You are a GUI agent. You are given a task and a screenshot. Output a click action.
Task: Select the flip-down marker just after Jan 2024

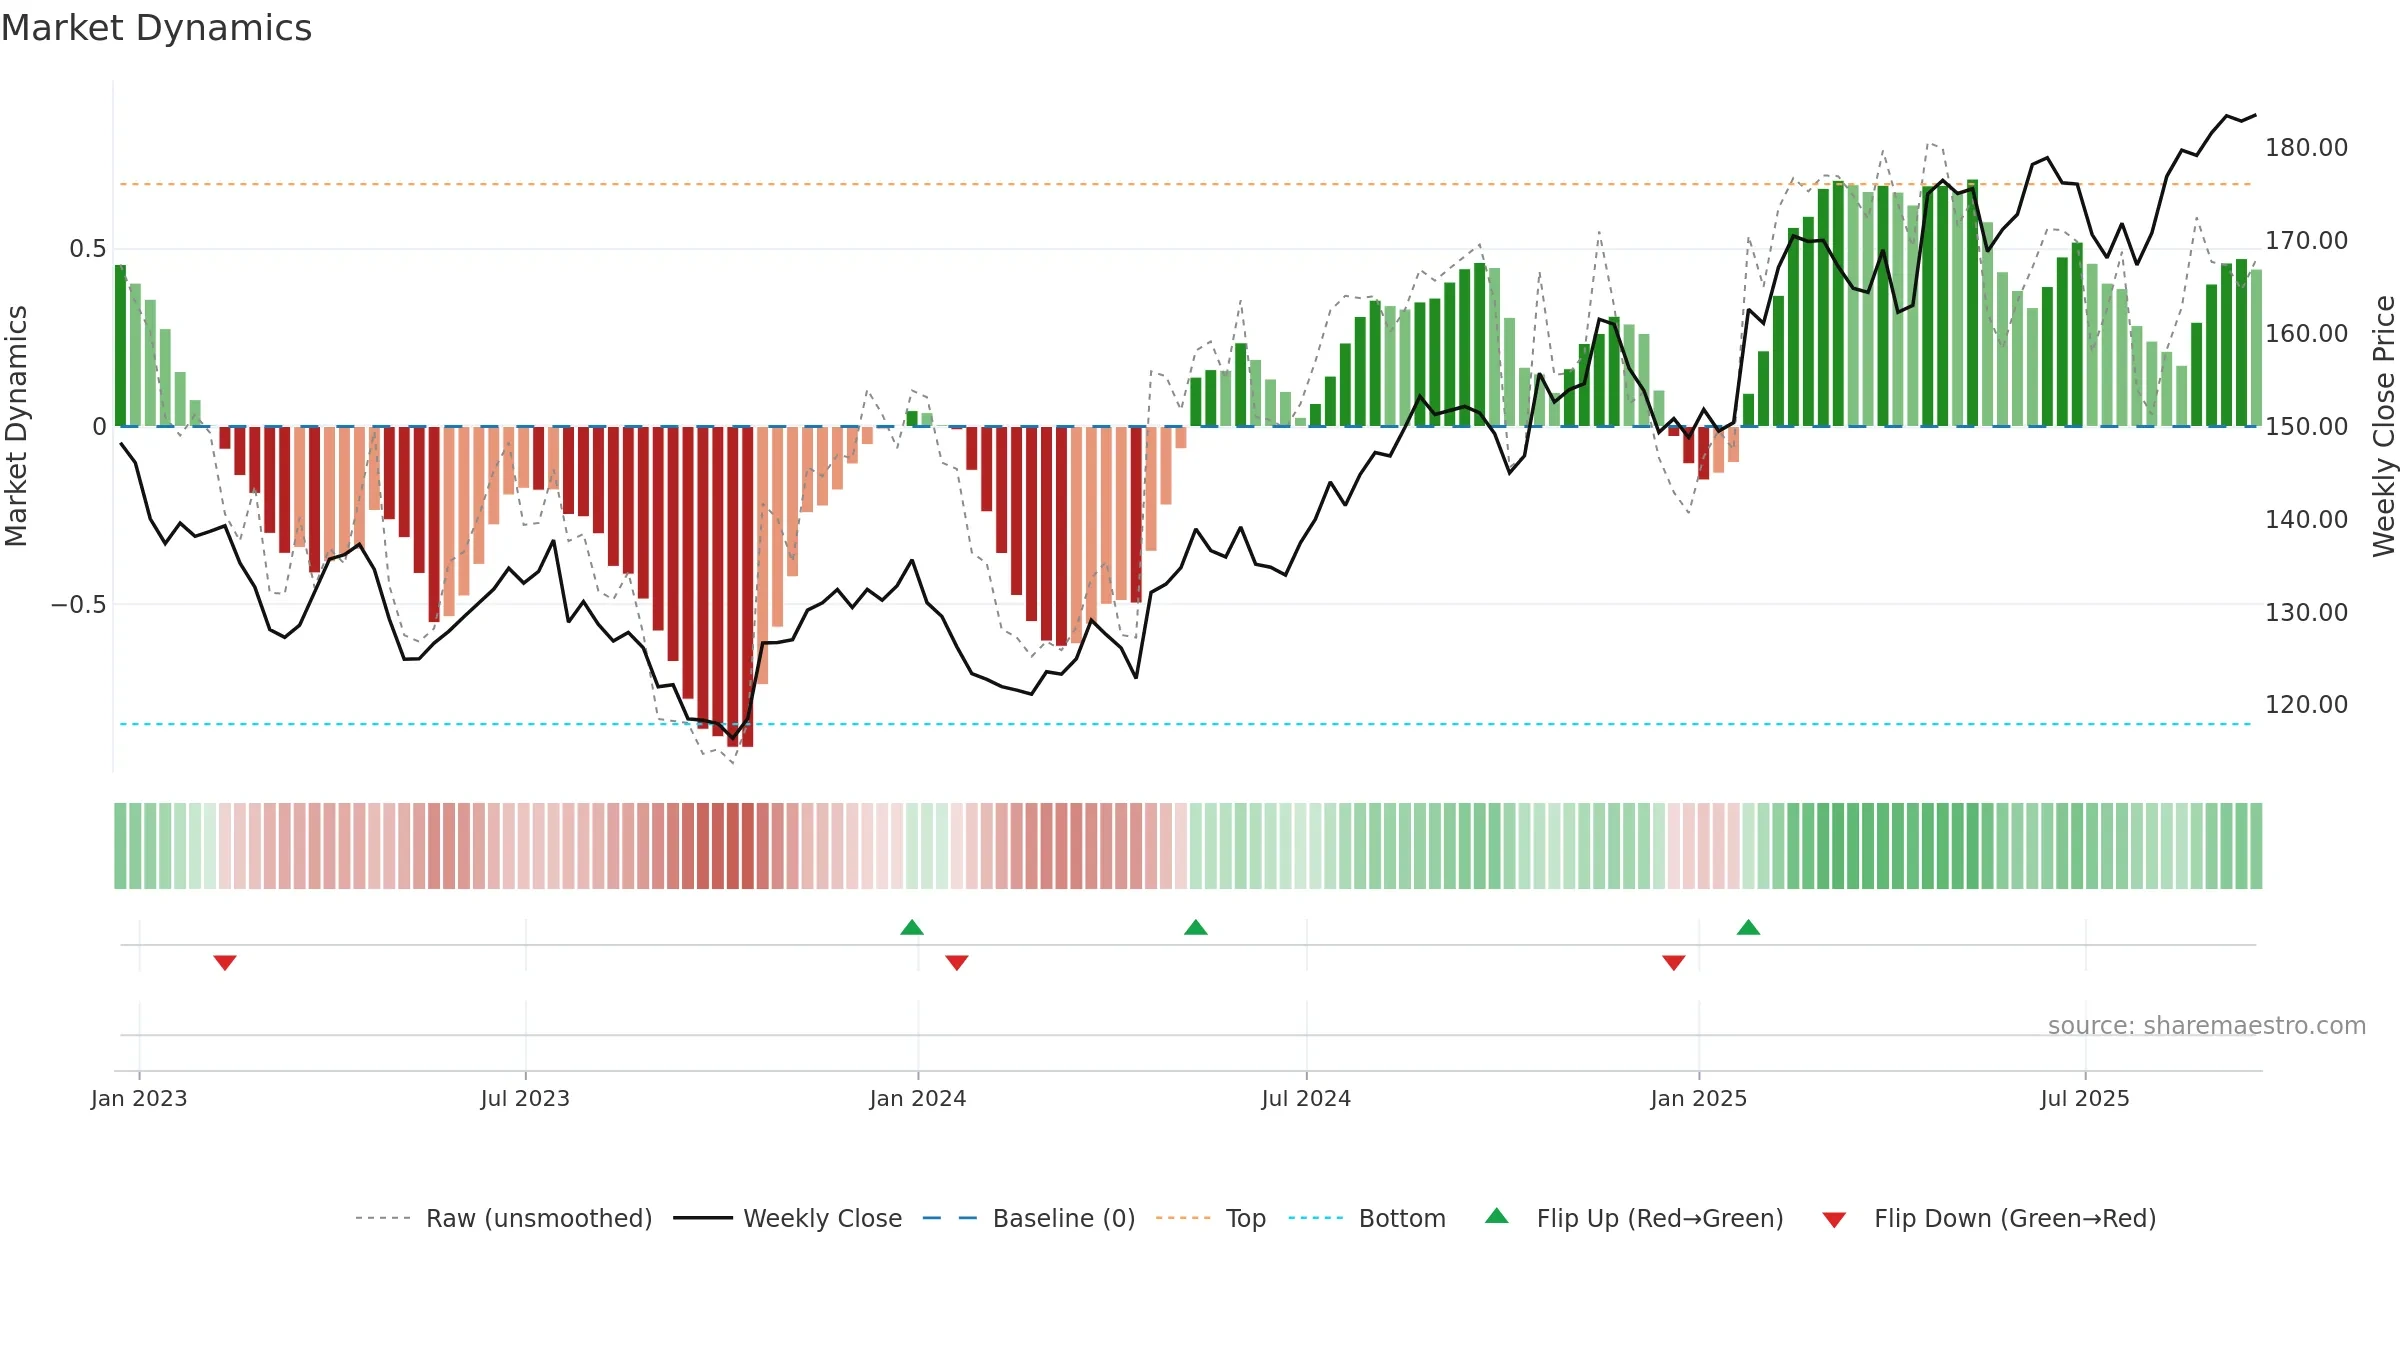(x=957, y=962)
